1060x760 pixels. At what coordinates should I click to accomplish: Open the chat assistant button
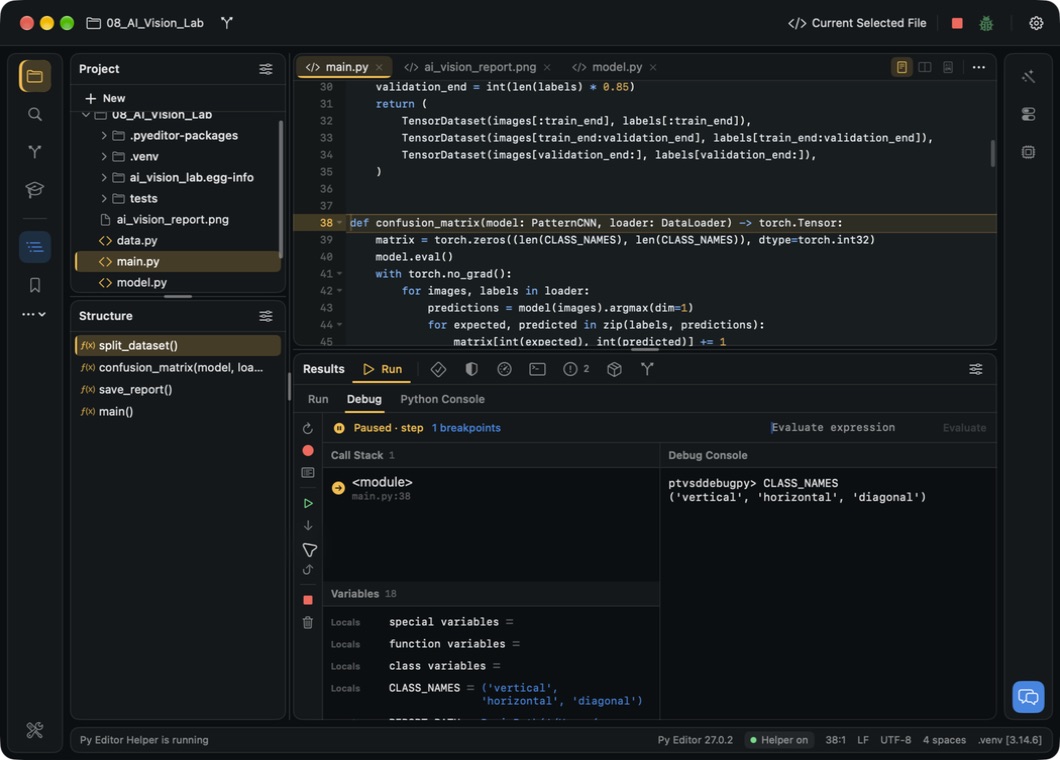click(1028, 696)
